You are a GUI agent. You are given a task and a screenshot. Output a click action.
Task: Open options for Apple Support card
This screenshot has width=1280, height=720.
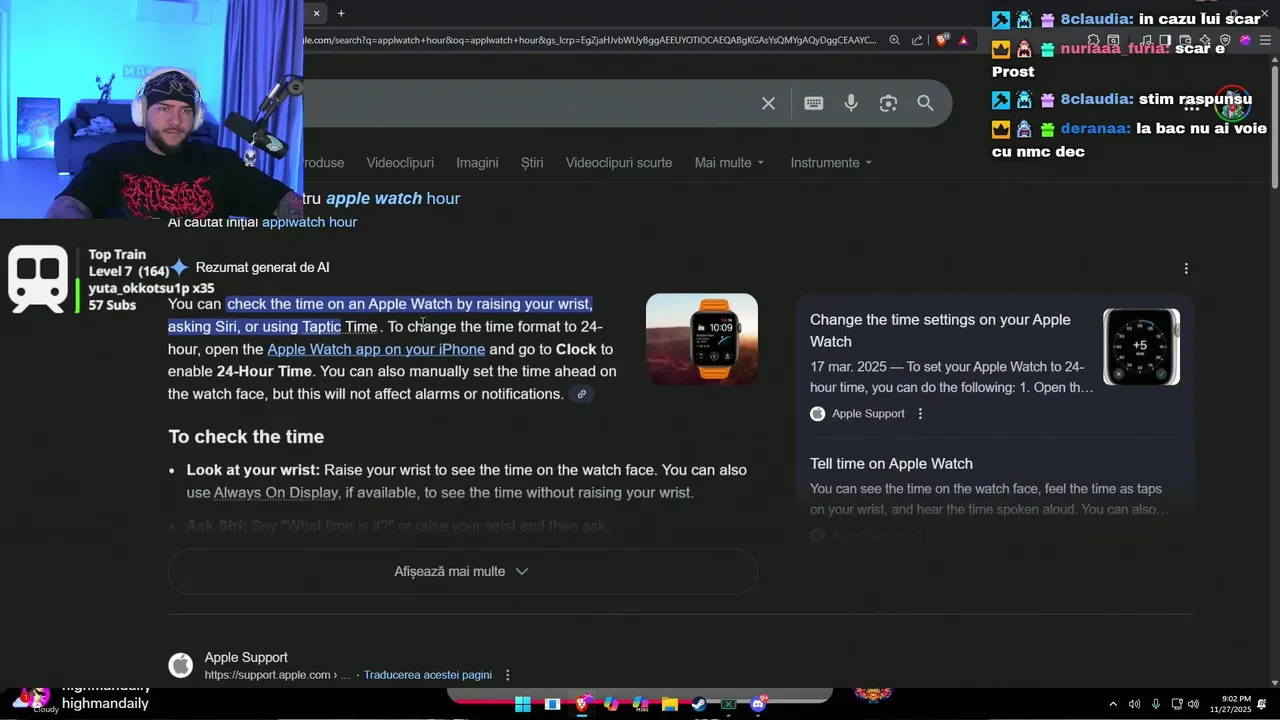coord(920,414)
